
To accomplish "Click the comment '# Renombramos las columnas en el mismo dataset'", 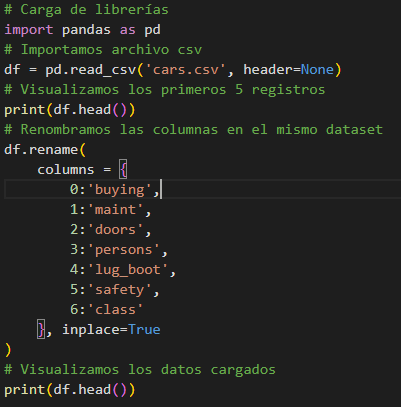I will click(194, 130).
